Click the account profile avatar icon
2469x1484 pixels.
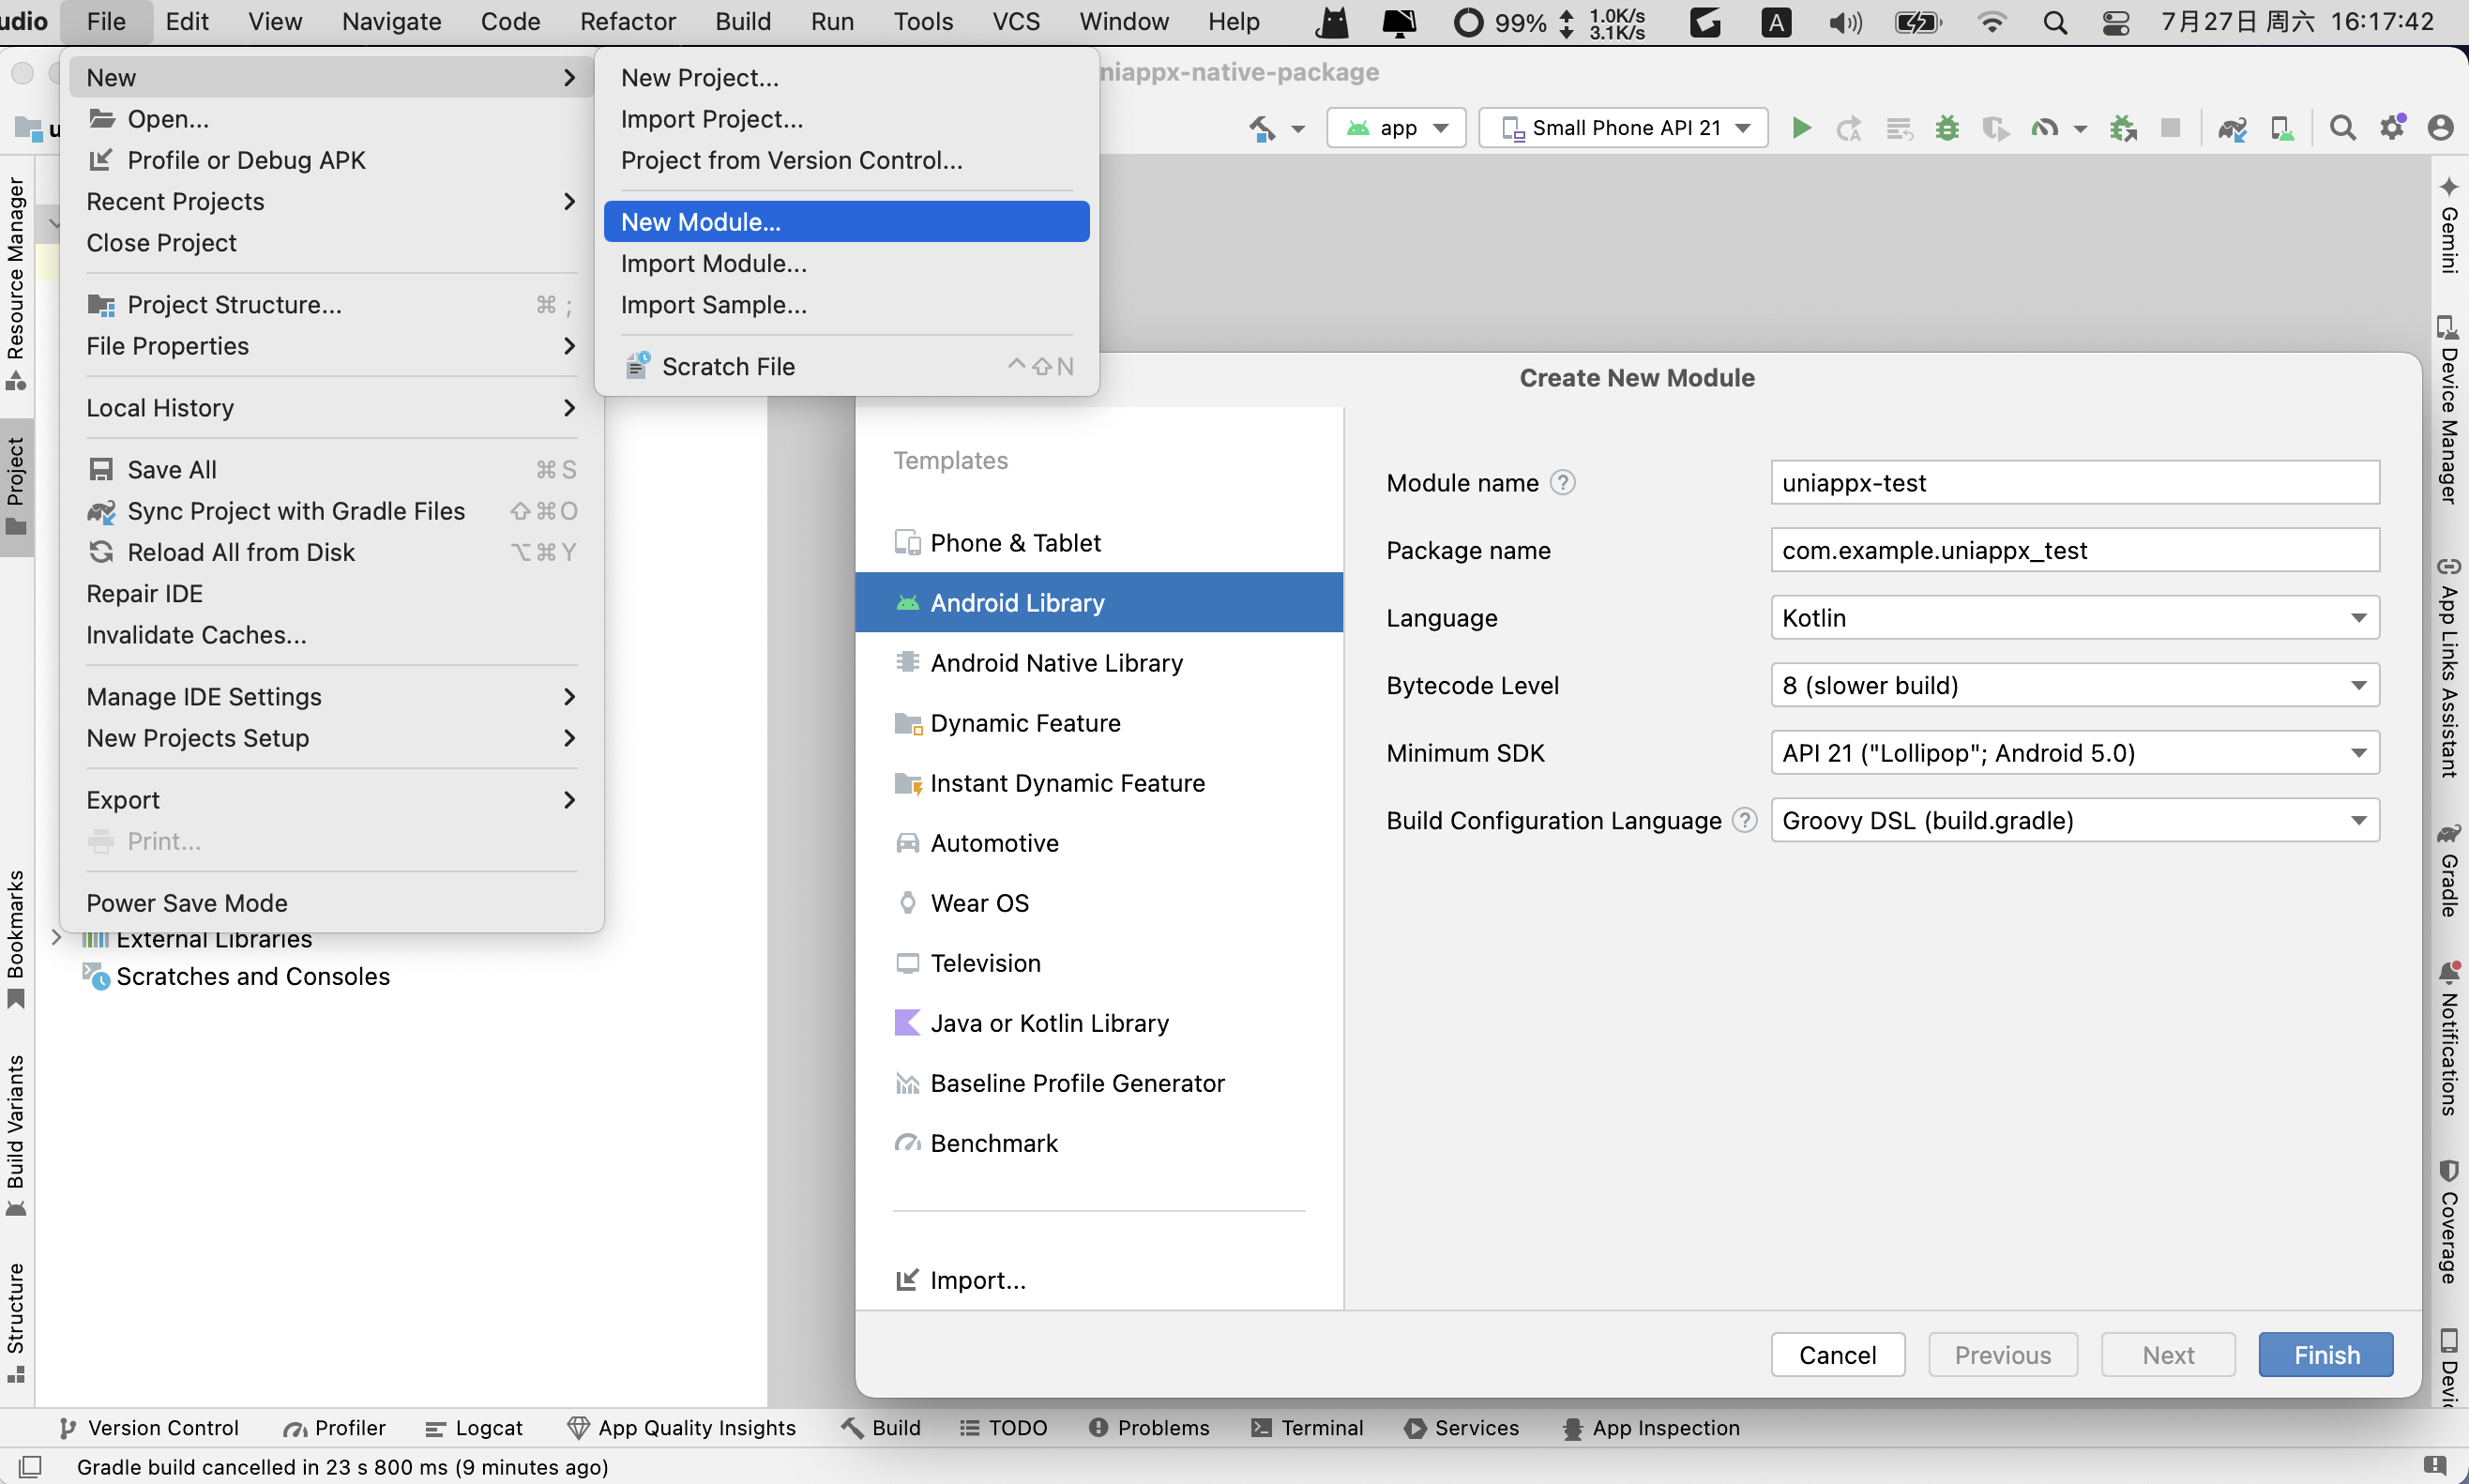(2441, 128)
